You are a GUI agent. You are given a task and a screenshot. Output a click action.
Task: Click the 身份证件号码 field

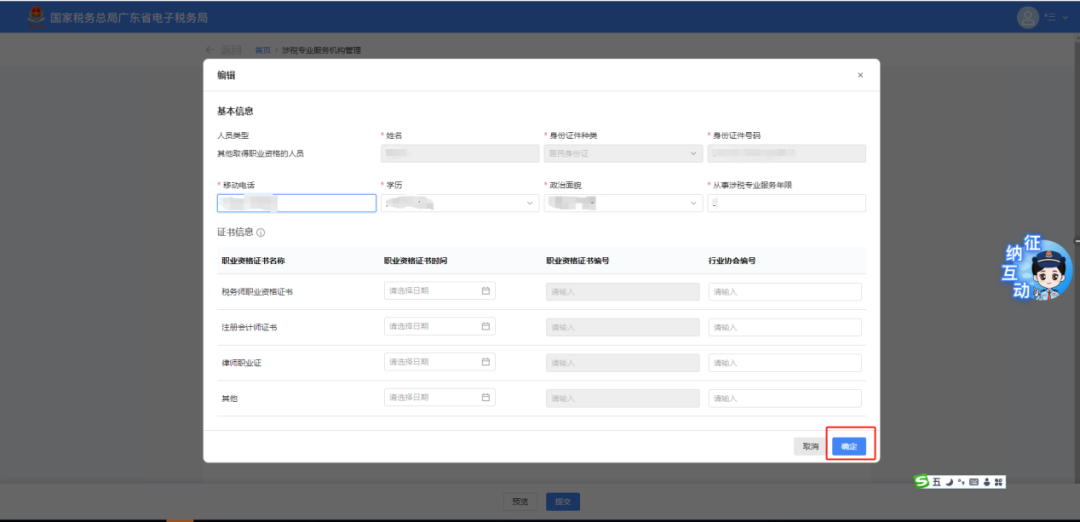(x=787, y=154)
